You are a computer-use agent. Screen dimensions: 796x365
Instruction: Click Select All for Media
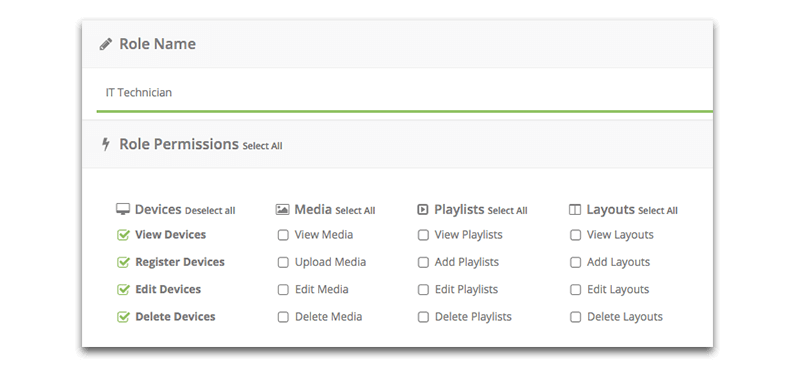point(355,211)
